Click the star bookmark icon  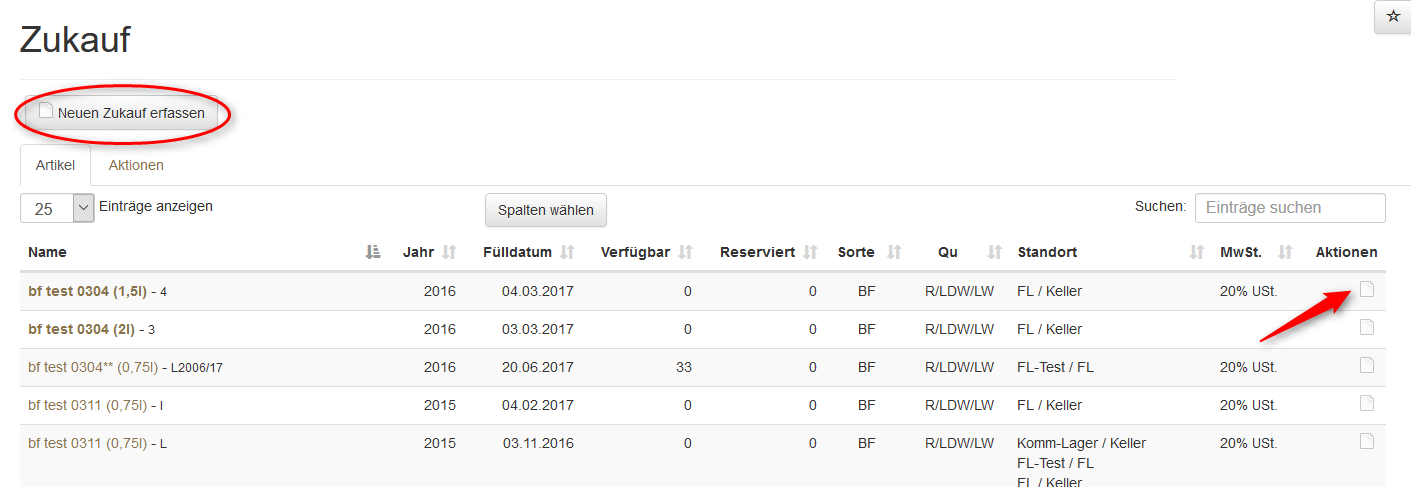[x=1393, y=17]
